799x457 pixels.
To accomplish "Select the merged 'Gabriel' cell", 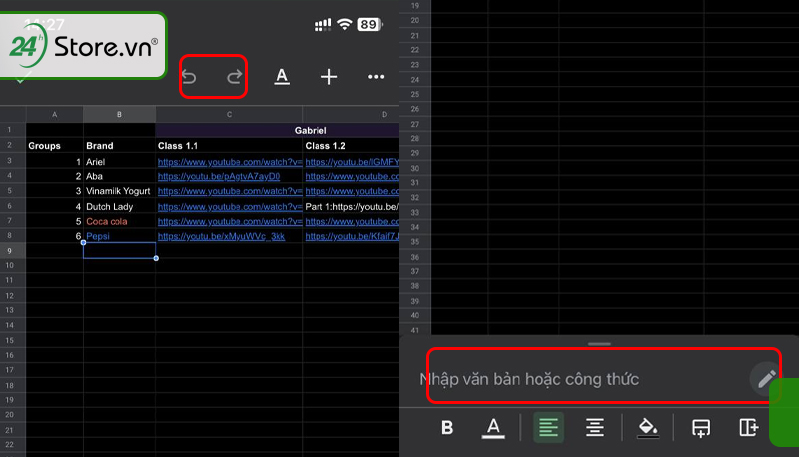I will (x=278, y=130).
